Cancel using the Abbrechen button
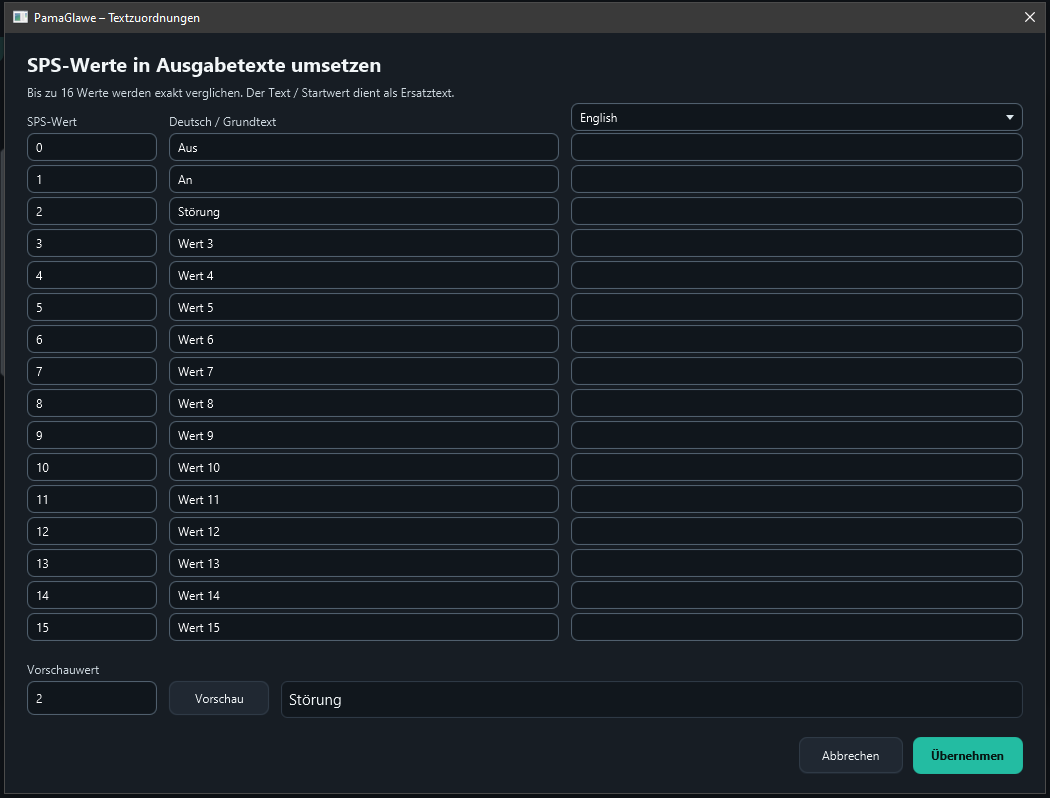 coord(850,755)
